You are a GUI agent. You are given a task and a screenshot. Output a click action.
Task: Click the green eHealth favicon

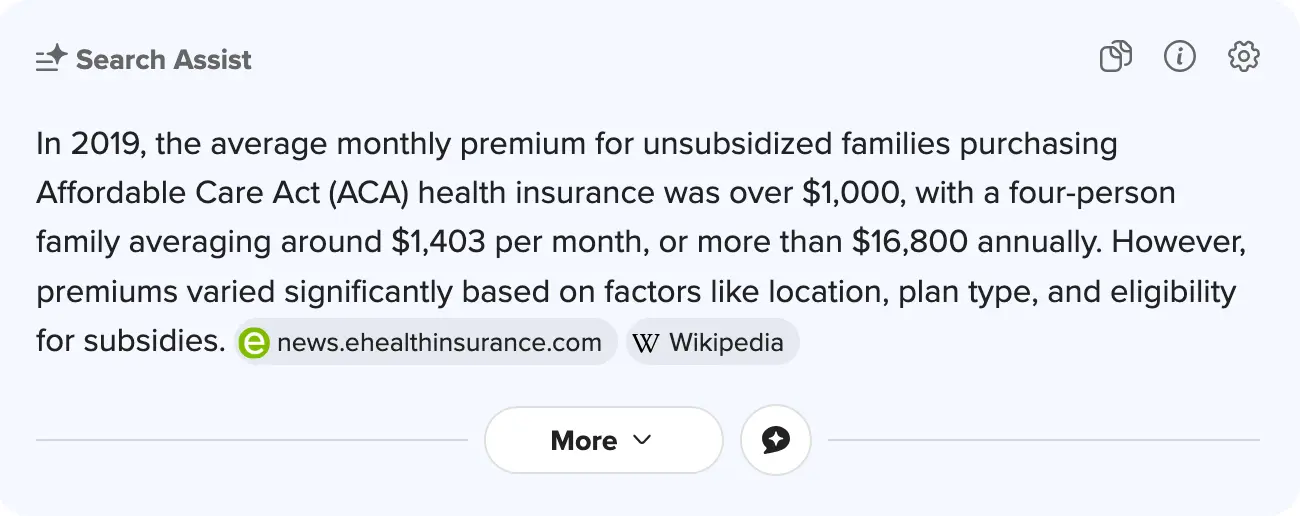pyautogui.click(x=255, y=343)
